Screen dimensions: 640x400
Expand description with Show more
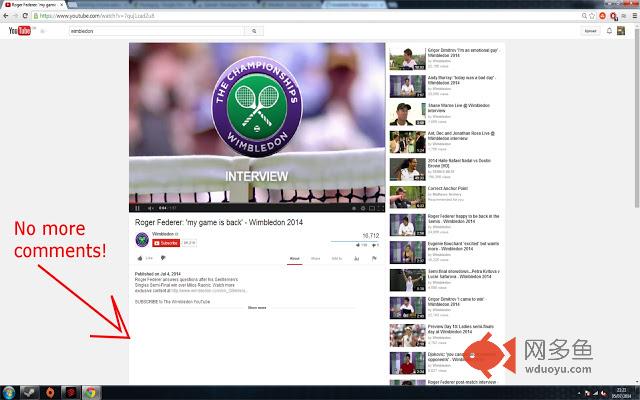click(257, 307)
